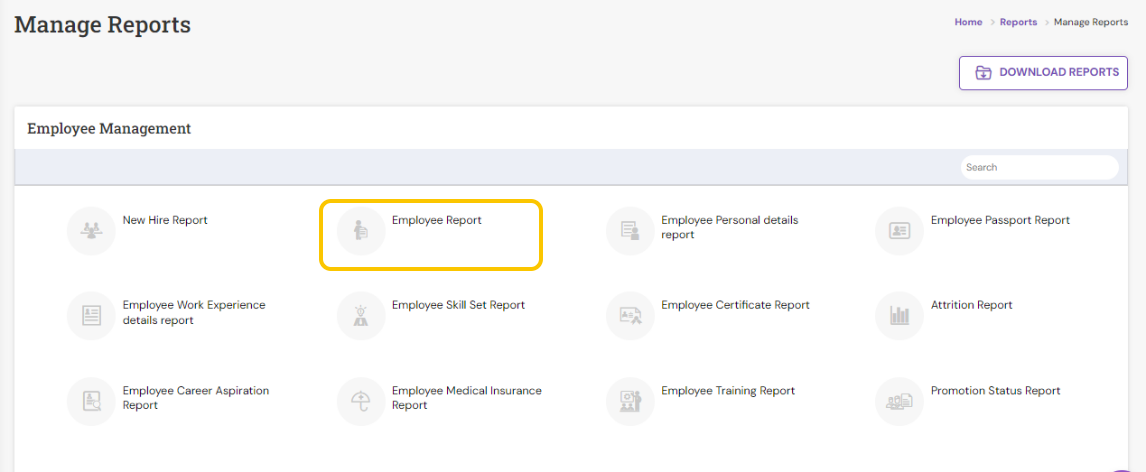Click the Employee Management section heading
Image resolution: width=1146 pixels, height=472 pixels.
109,129
